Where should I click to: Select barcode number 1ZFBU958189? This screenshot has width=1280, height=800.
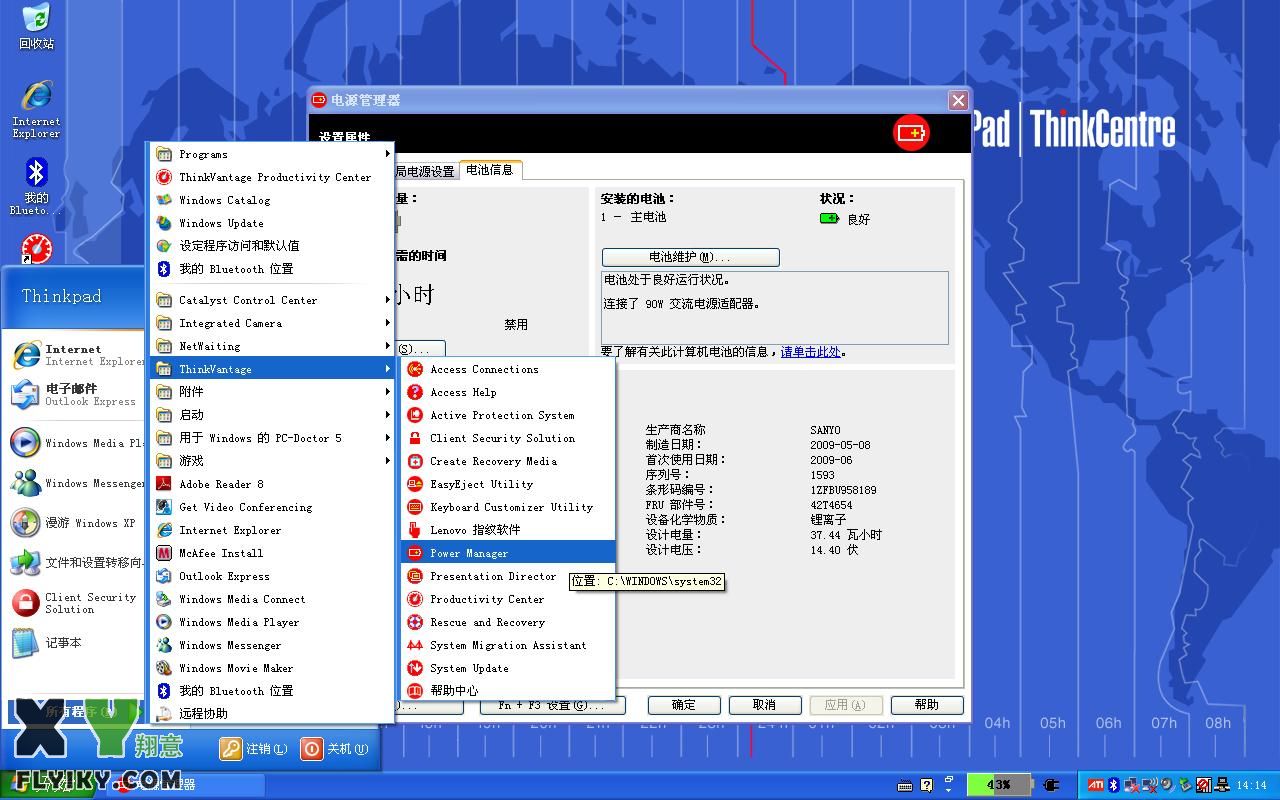pyautogui.click(x=844, y=490)
